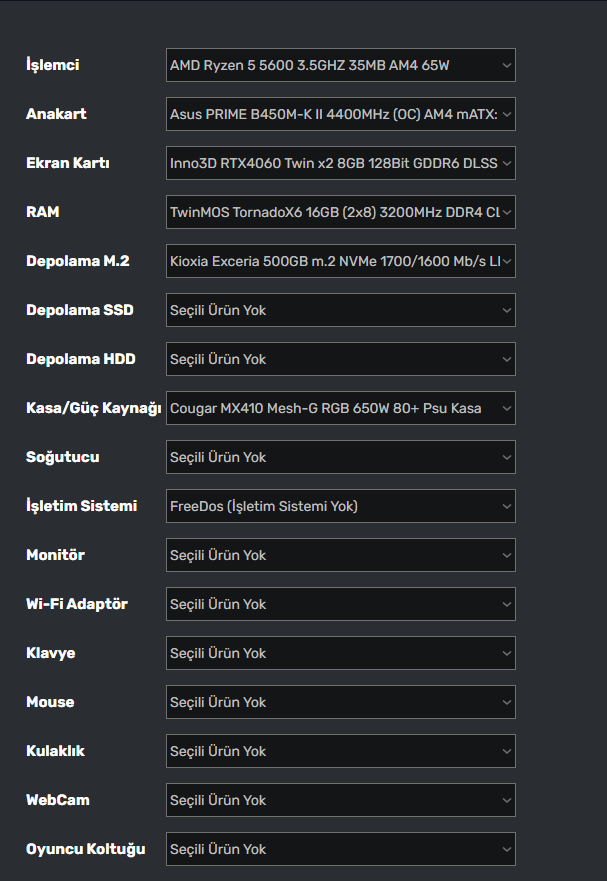Open the Wi-Fi Adaptör dropdown
The image size is (607, 881).
pos(340,604)
